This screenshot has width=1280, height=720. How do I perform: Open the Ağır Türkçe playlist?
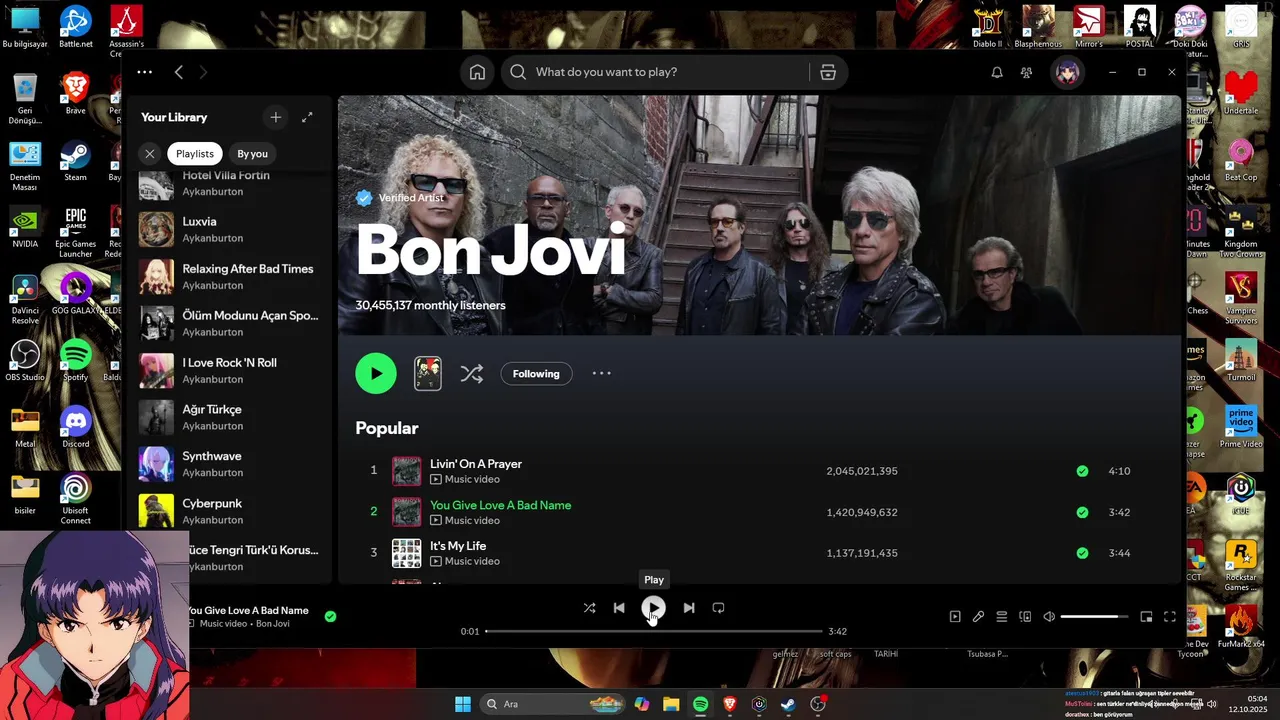pos(230,417)
